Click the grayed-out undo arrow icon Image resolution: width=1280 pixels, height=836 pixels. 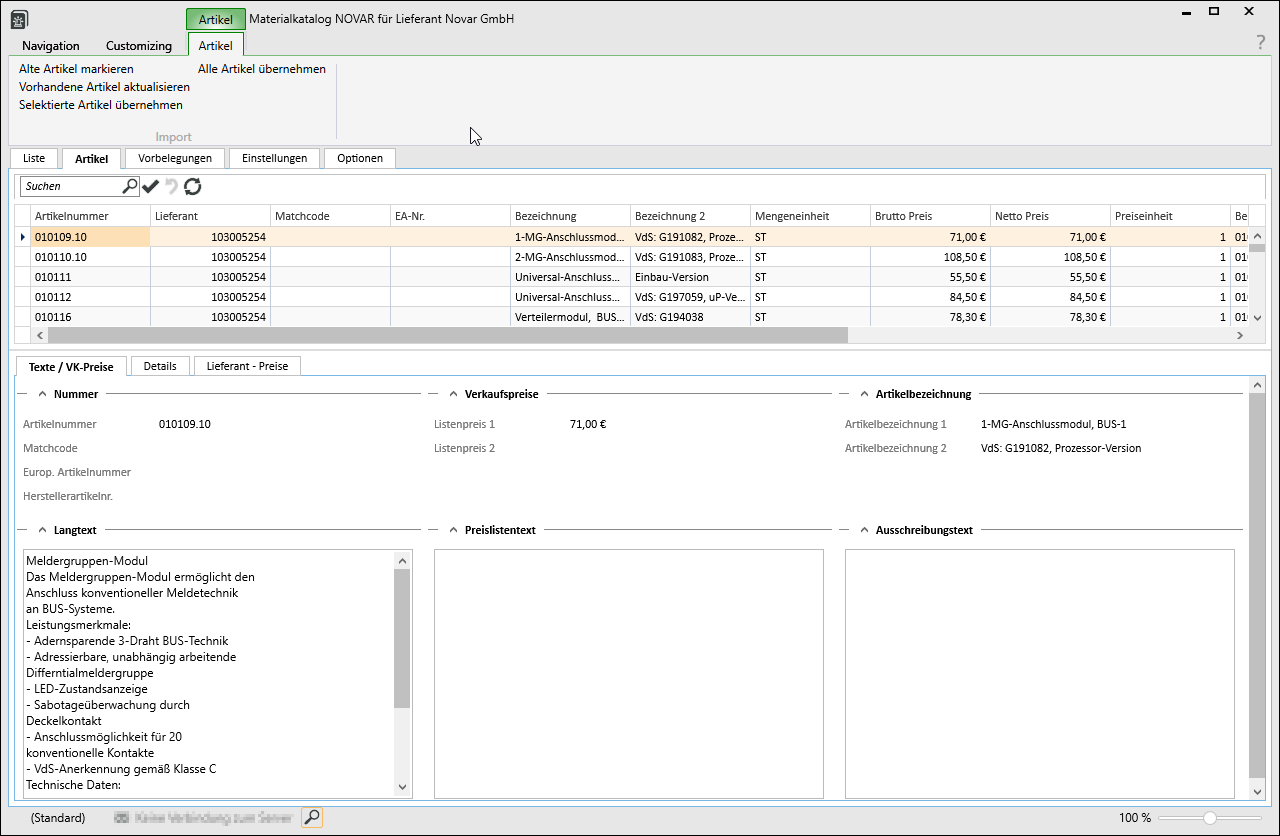point(172,186)
